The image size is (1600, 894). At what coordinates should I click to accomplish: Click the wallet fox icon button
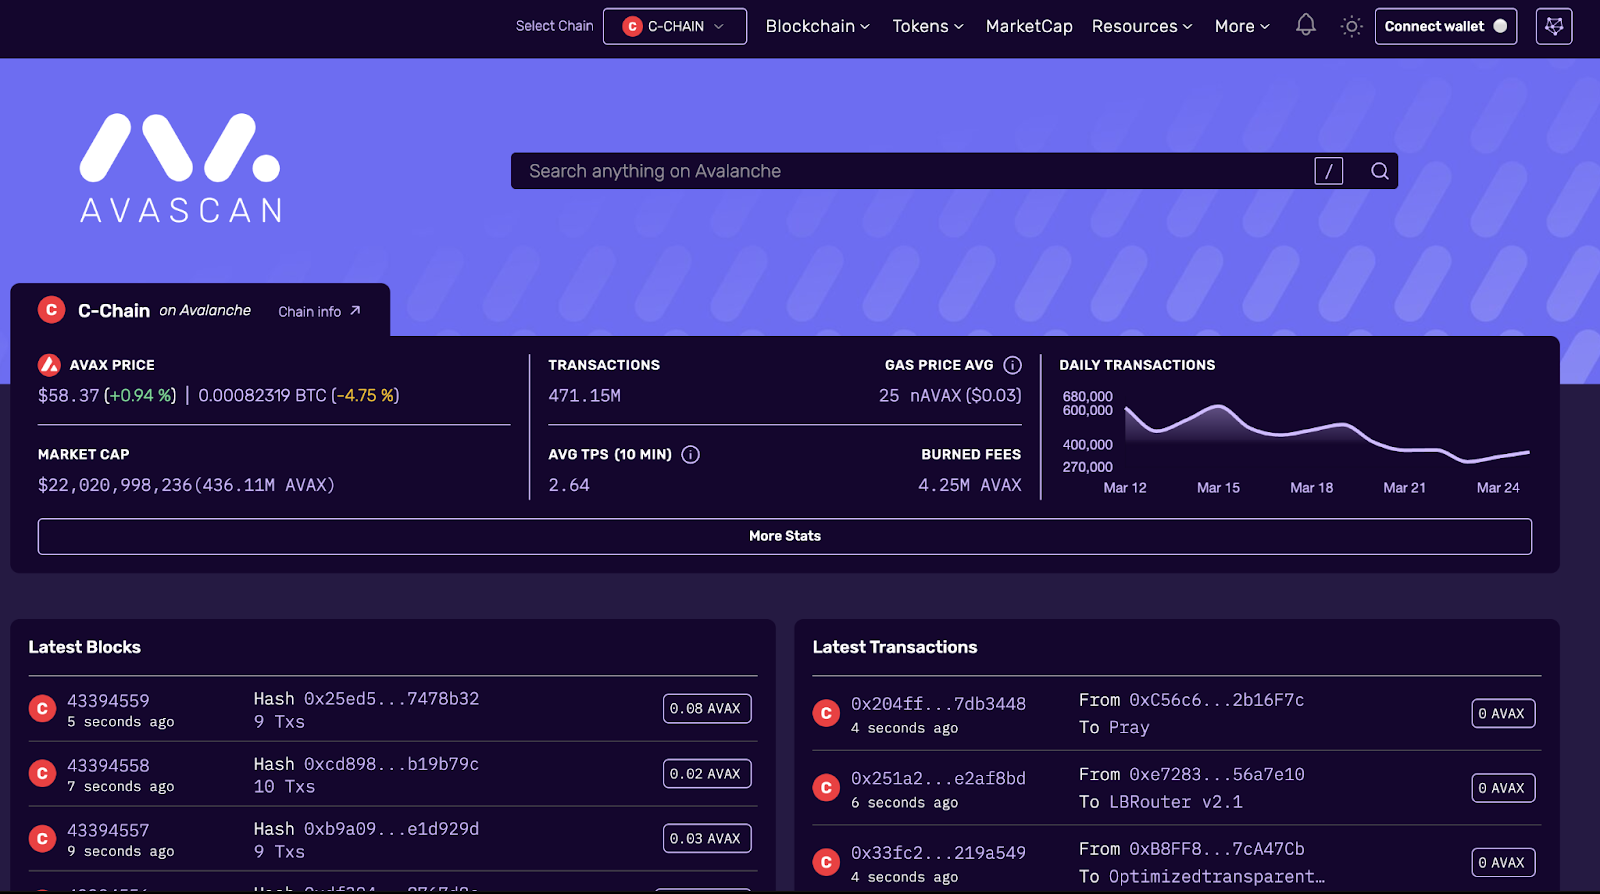point(1554,27)
